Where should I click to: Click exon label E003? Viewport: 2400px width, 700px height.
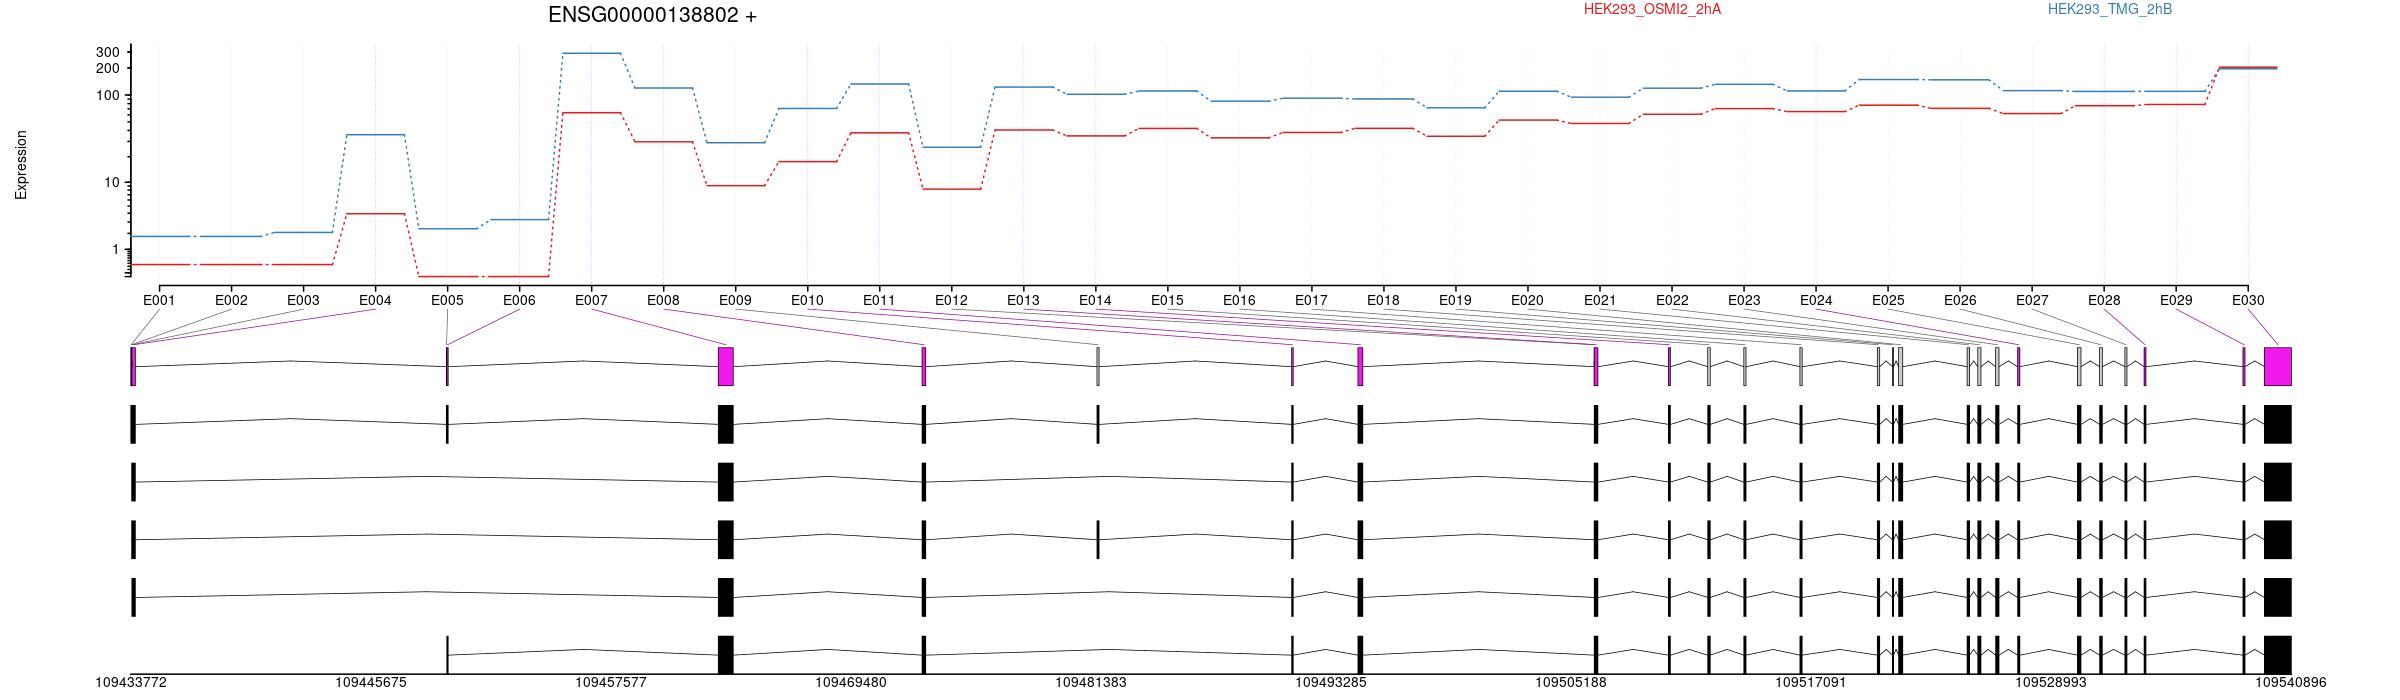click(303, 300)
